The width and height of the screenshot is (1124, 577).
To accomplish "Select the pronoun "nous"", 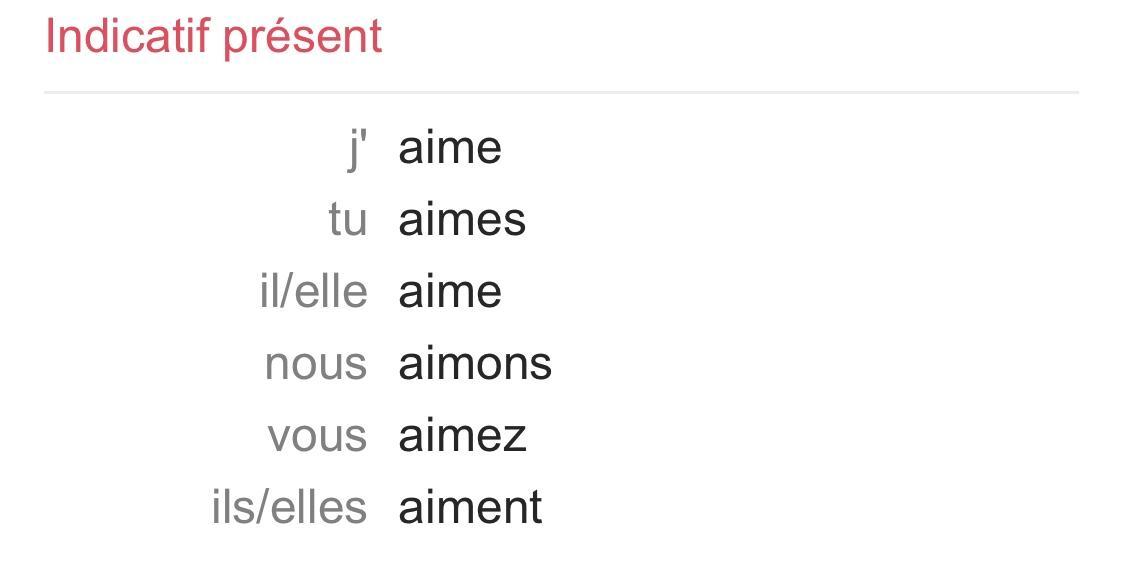I will click(315, 365).
